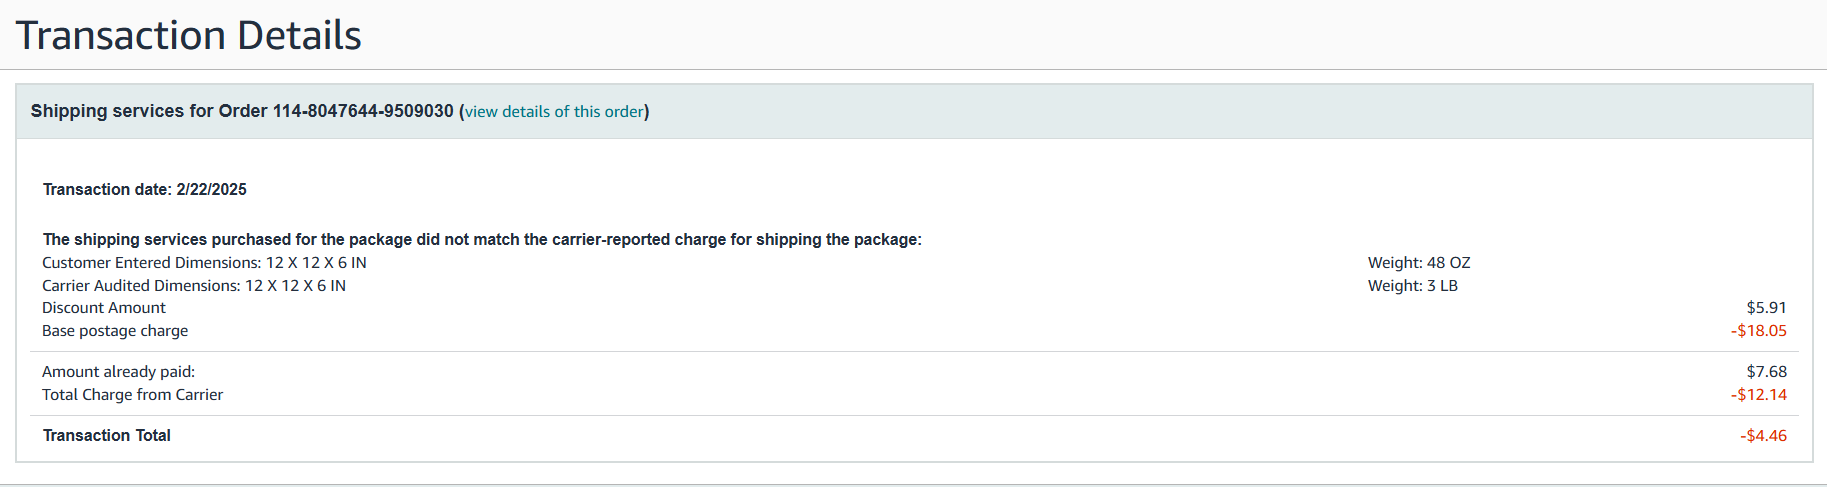Click the Transaction date 2/22/2025 line
This screenshot has width=1827, height=487.
pos(145,189)
